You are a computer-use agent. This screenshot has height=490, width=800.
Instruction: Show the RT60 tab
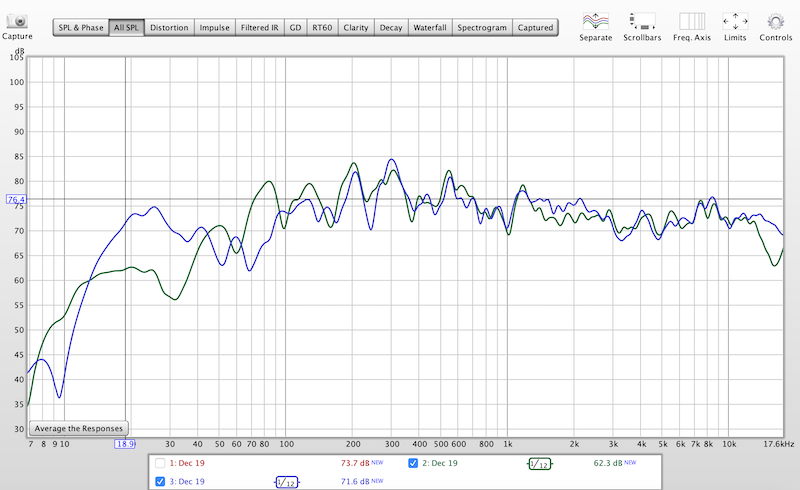(322, 28)
